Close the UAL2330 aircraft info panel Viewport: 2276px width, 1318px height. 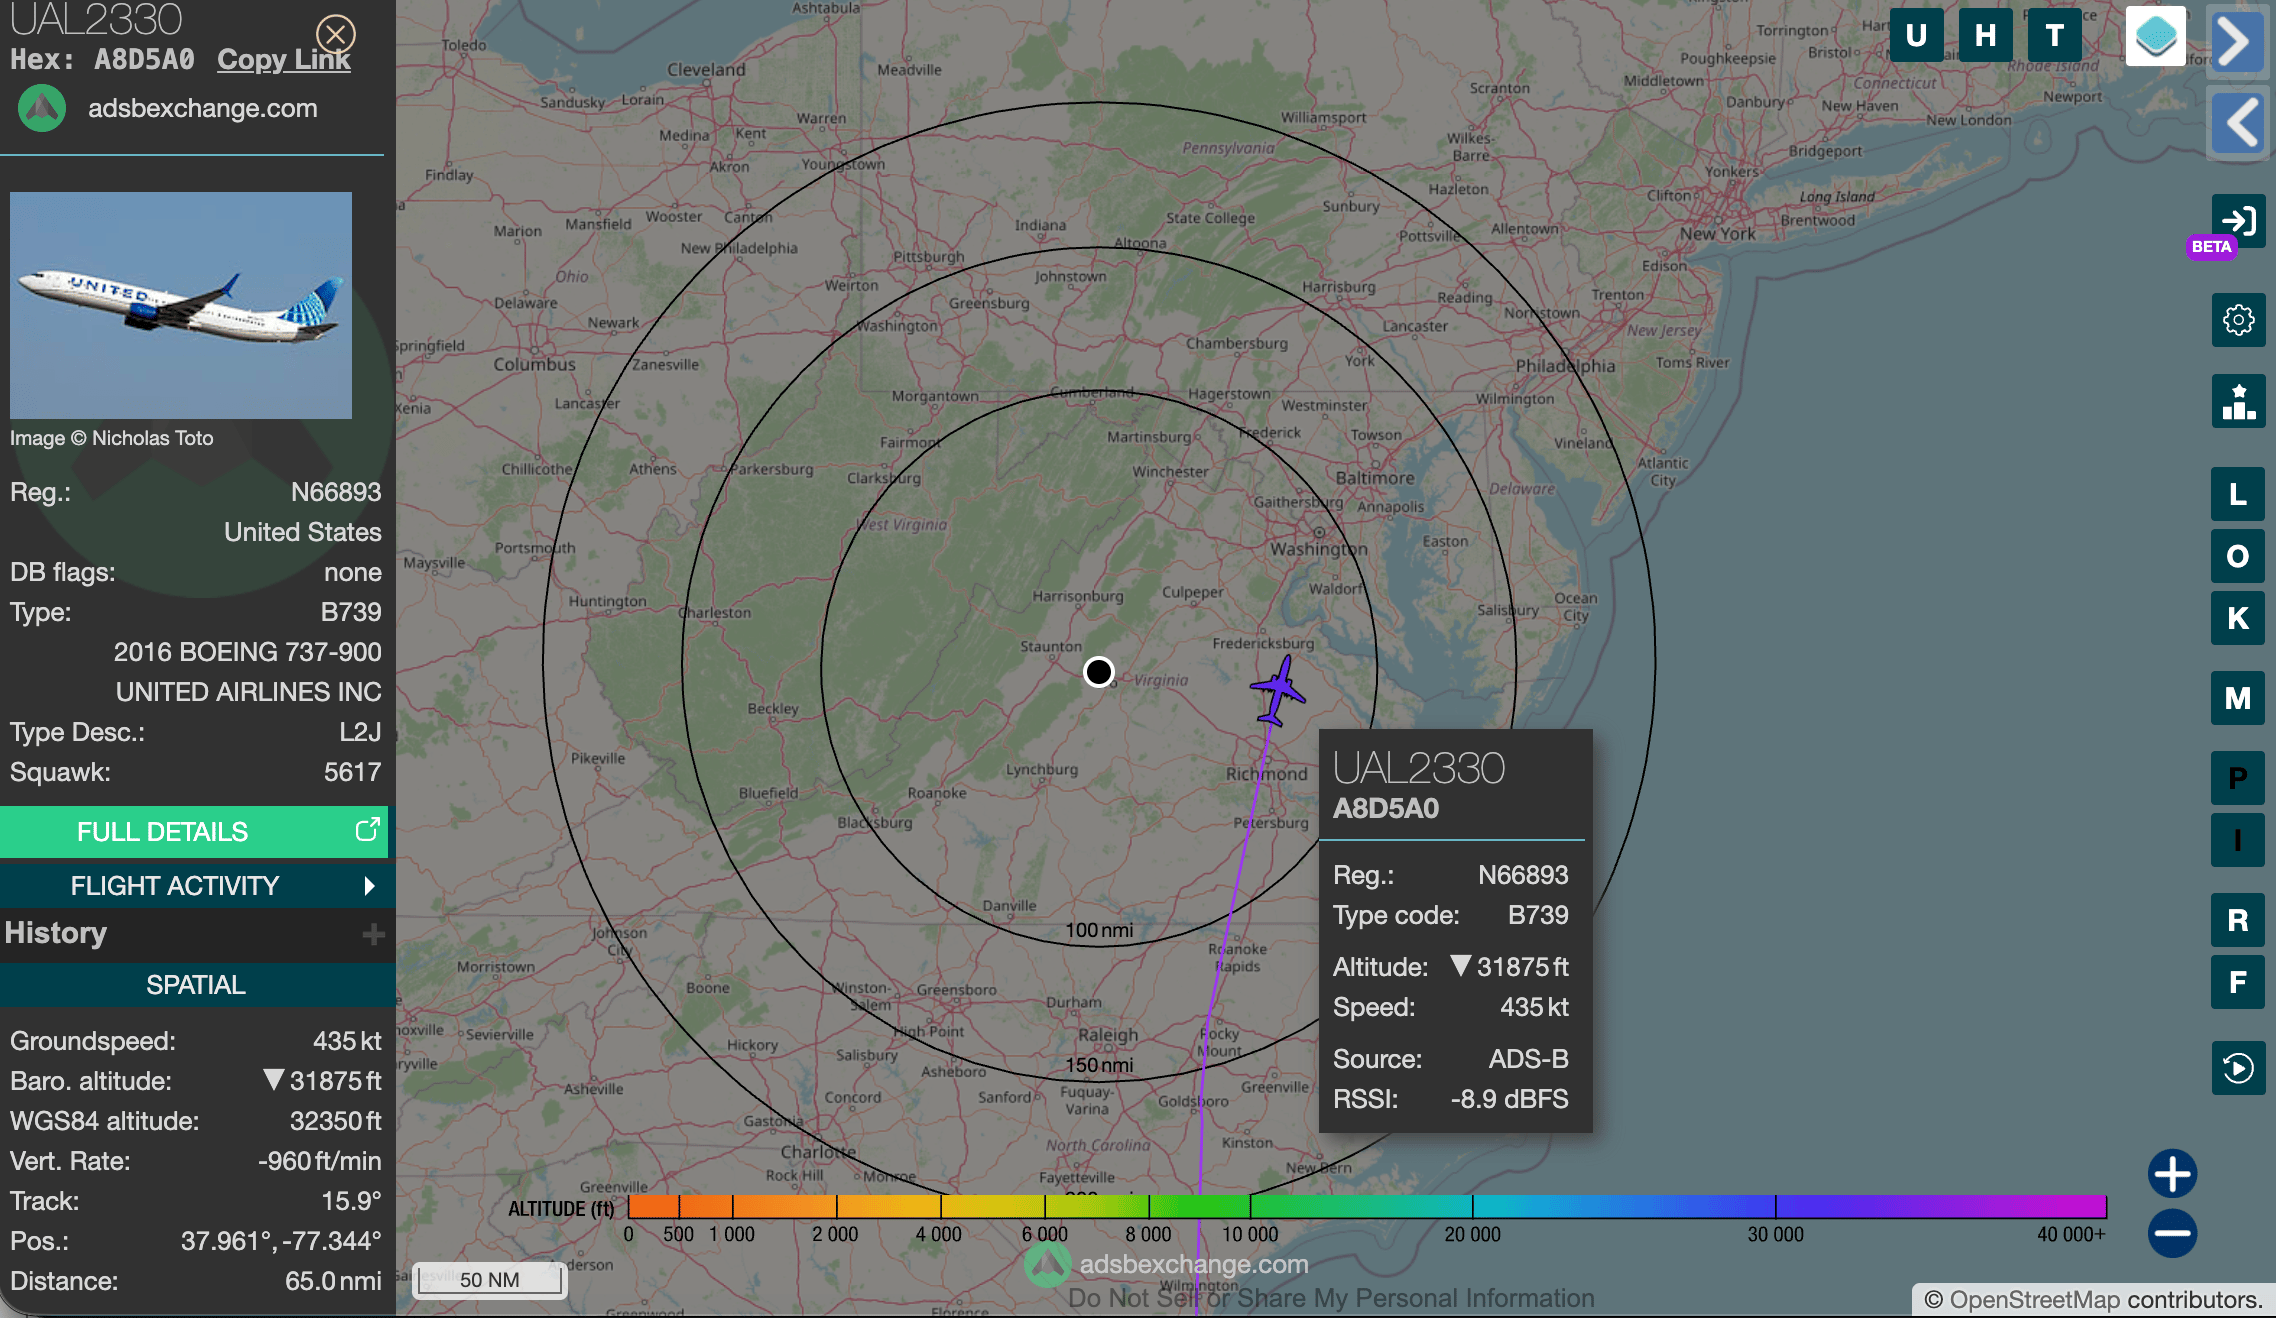336,34
